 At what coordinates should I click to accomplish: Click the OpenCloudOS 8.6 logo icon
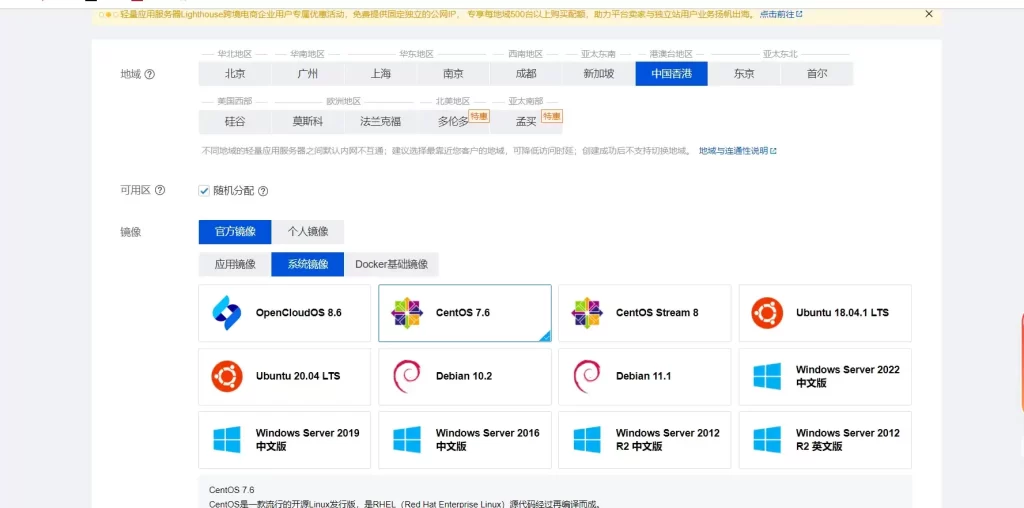click(227, 313)
